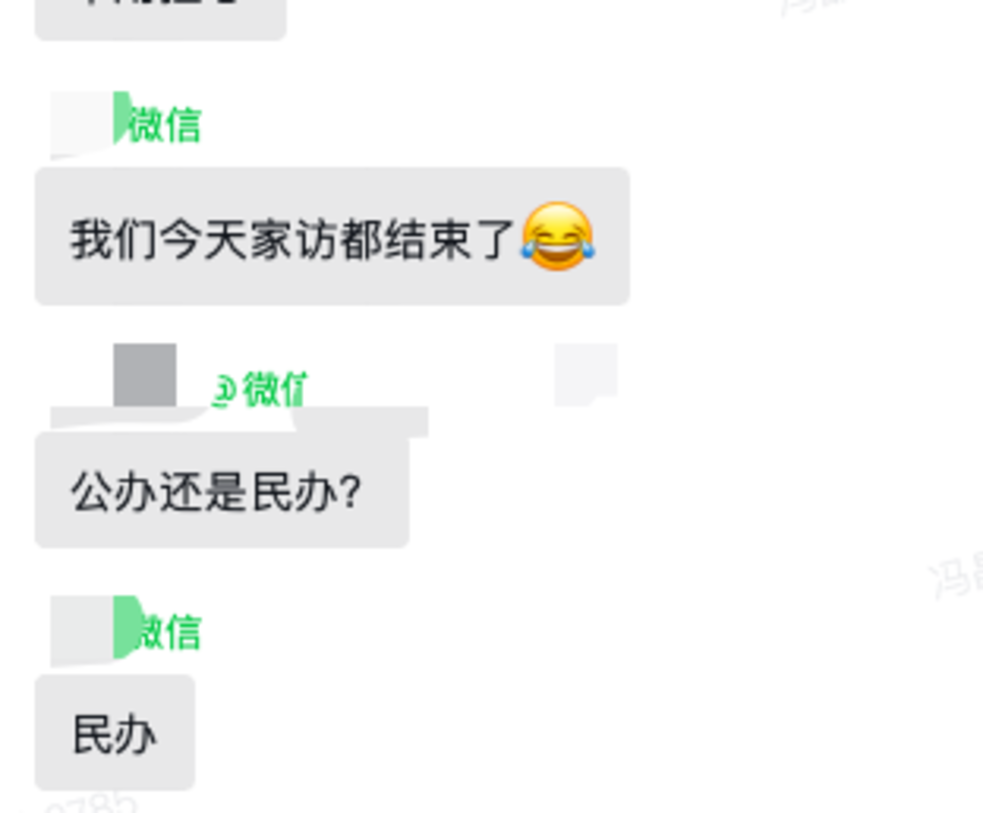Click the pale redacted block above the 民办 bubble
This screenshot has height=813, width=983.
click(82, 630)
